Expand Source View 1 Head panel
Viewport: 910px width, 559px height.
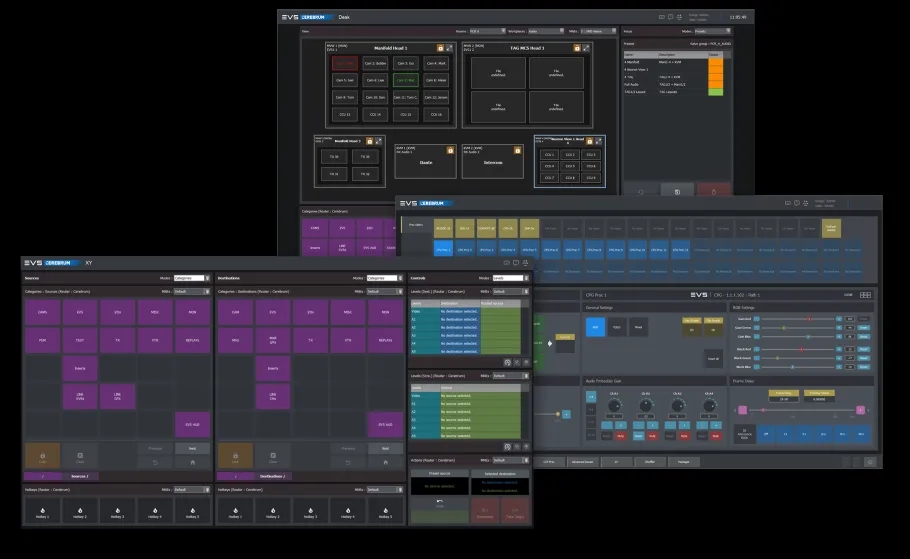click(x=598, y=141)
